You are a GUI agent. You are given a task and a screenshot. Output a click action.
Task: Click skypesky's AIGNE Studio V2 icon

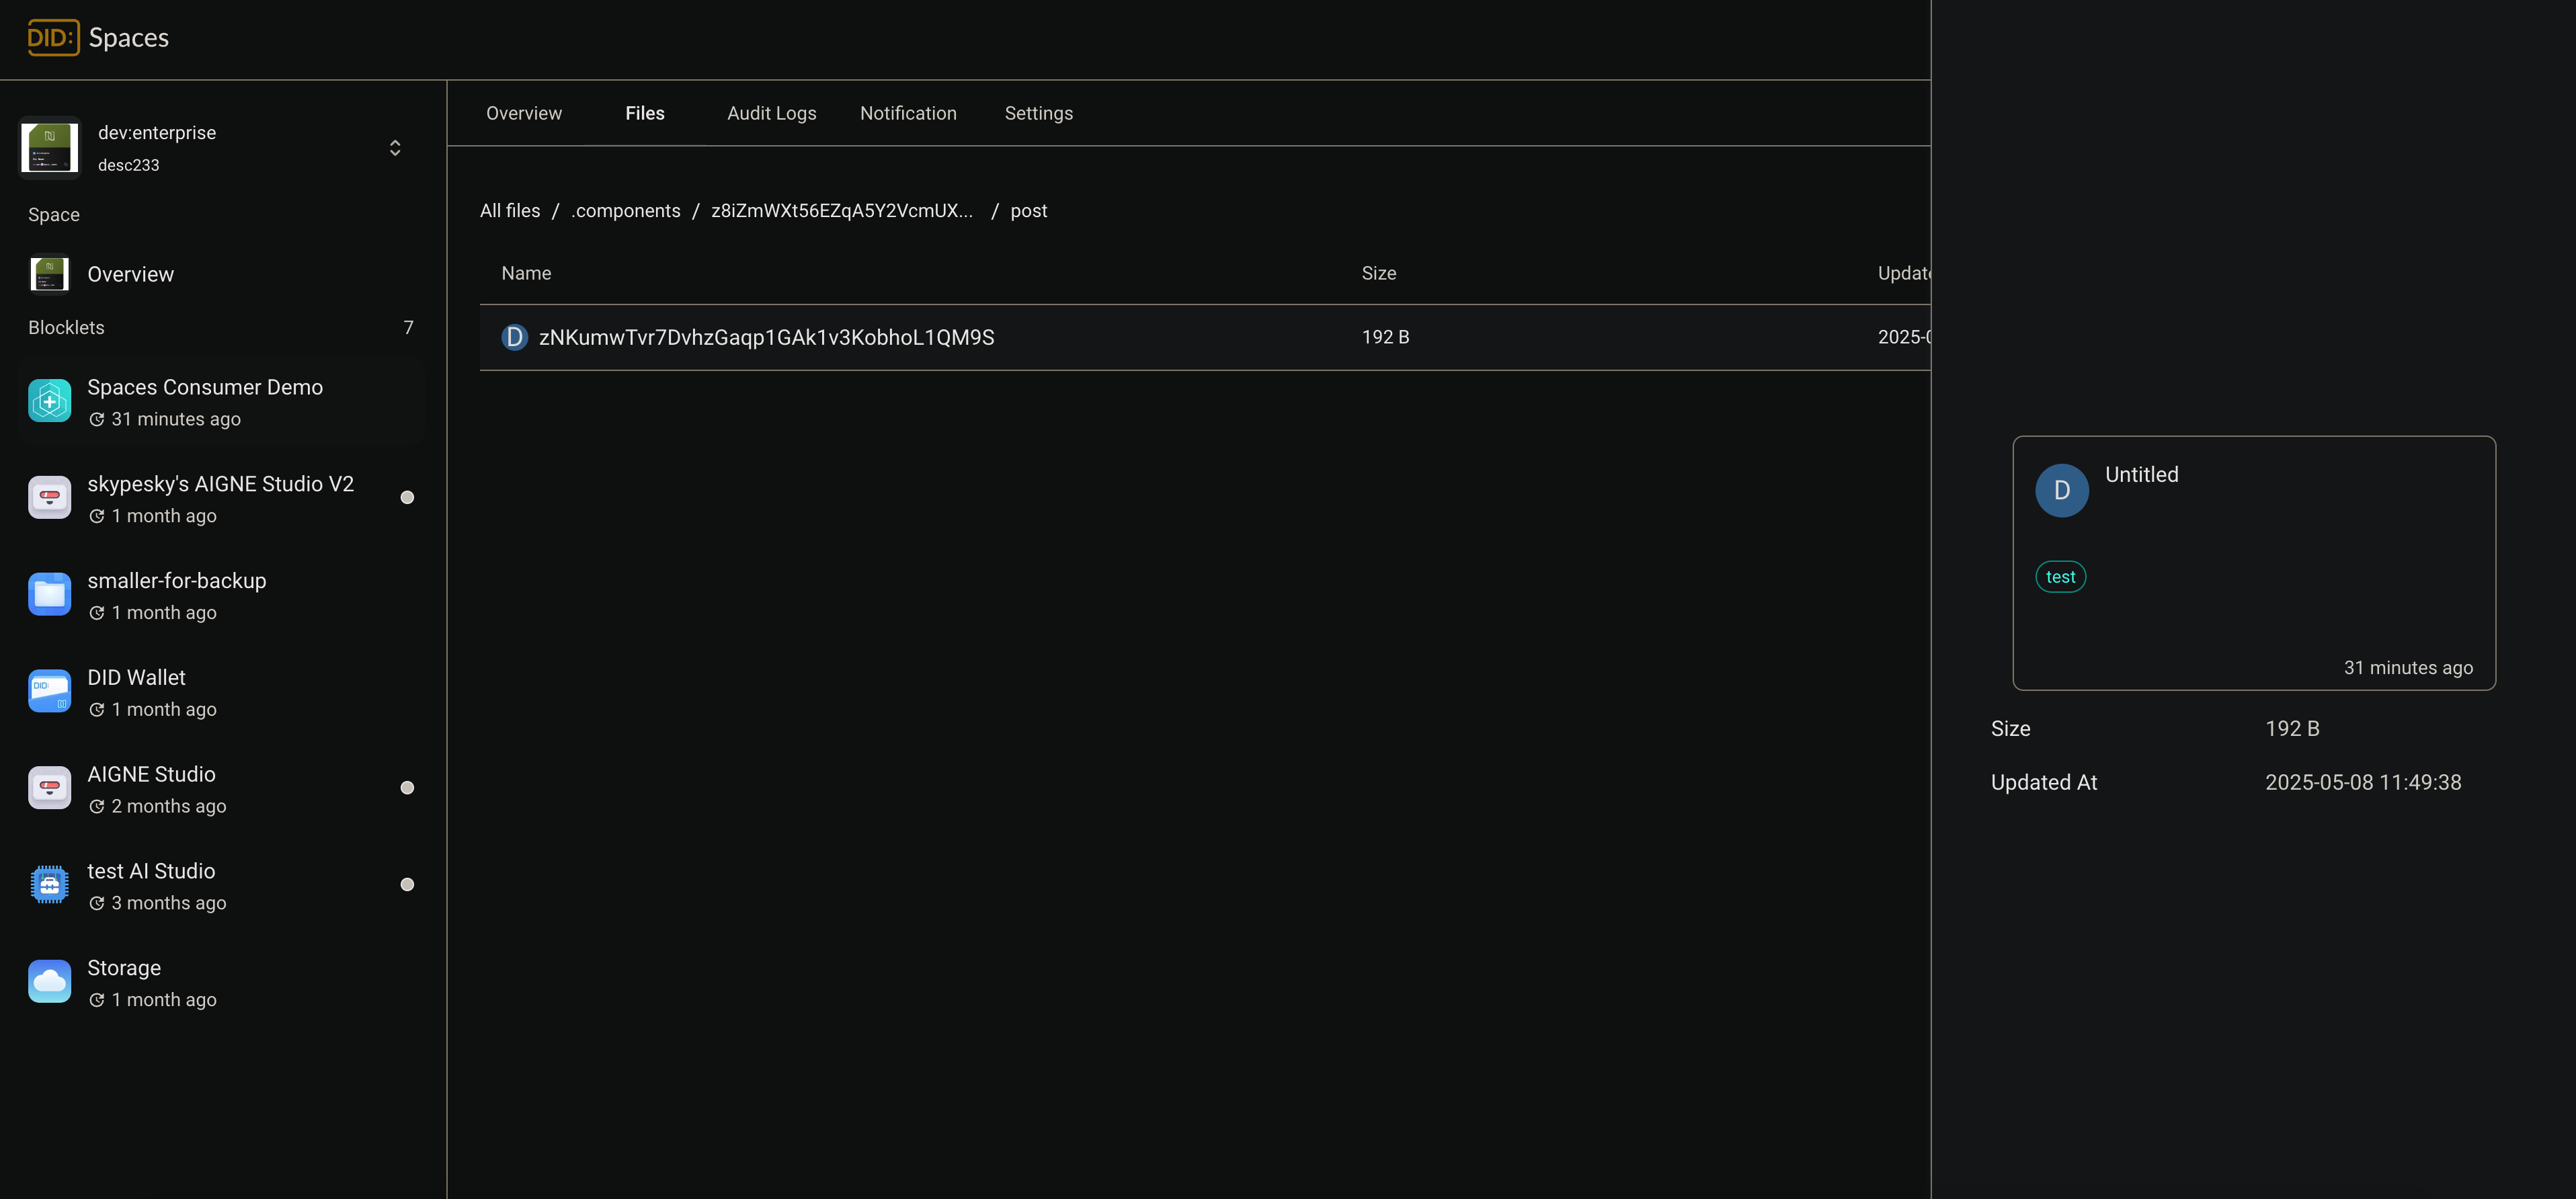(x=49, y=497)
